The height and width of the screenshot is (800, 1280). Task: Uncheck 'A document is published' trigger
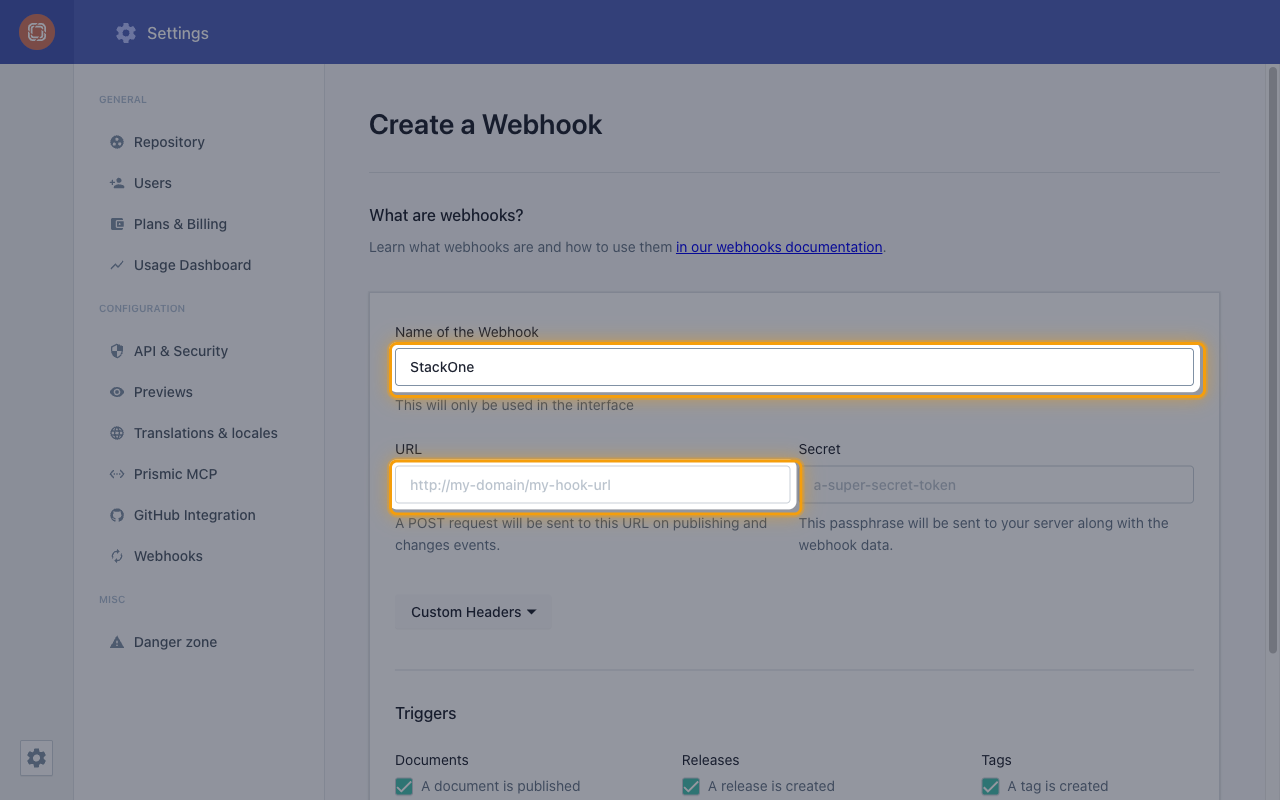tap(404, 786)
